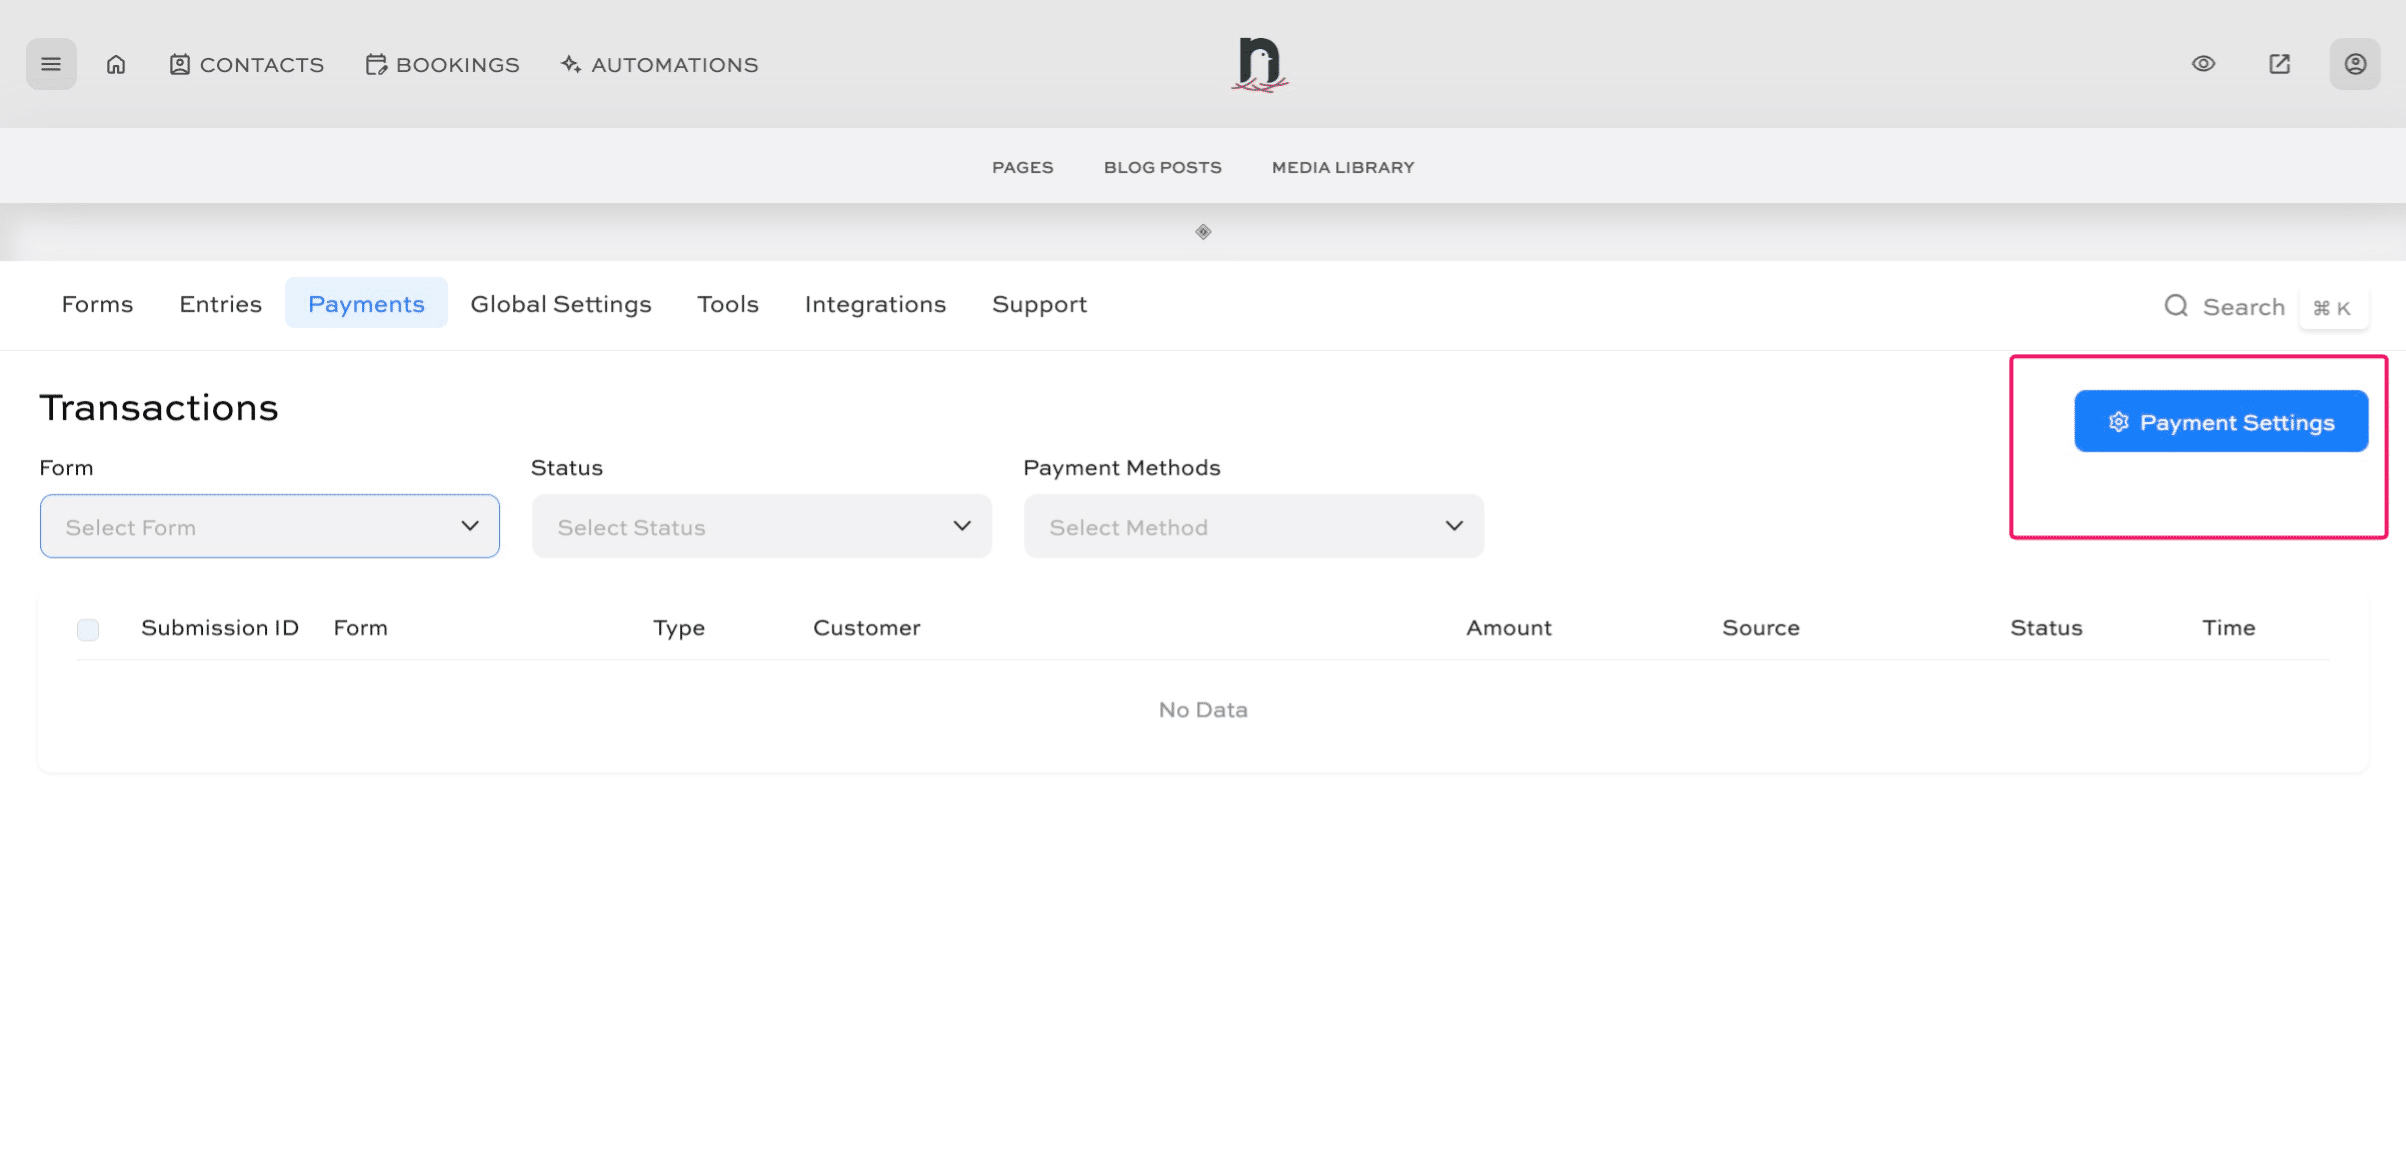Open Automations
The height and width of the screenshot is (1161, 2406).
coord(658,64)
